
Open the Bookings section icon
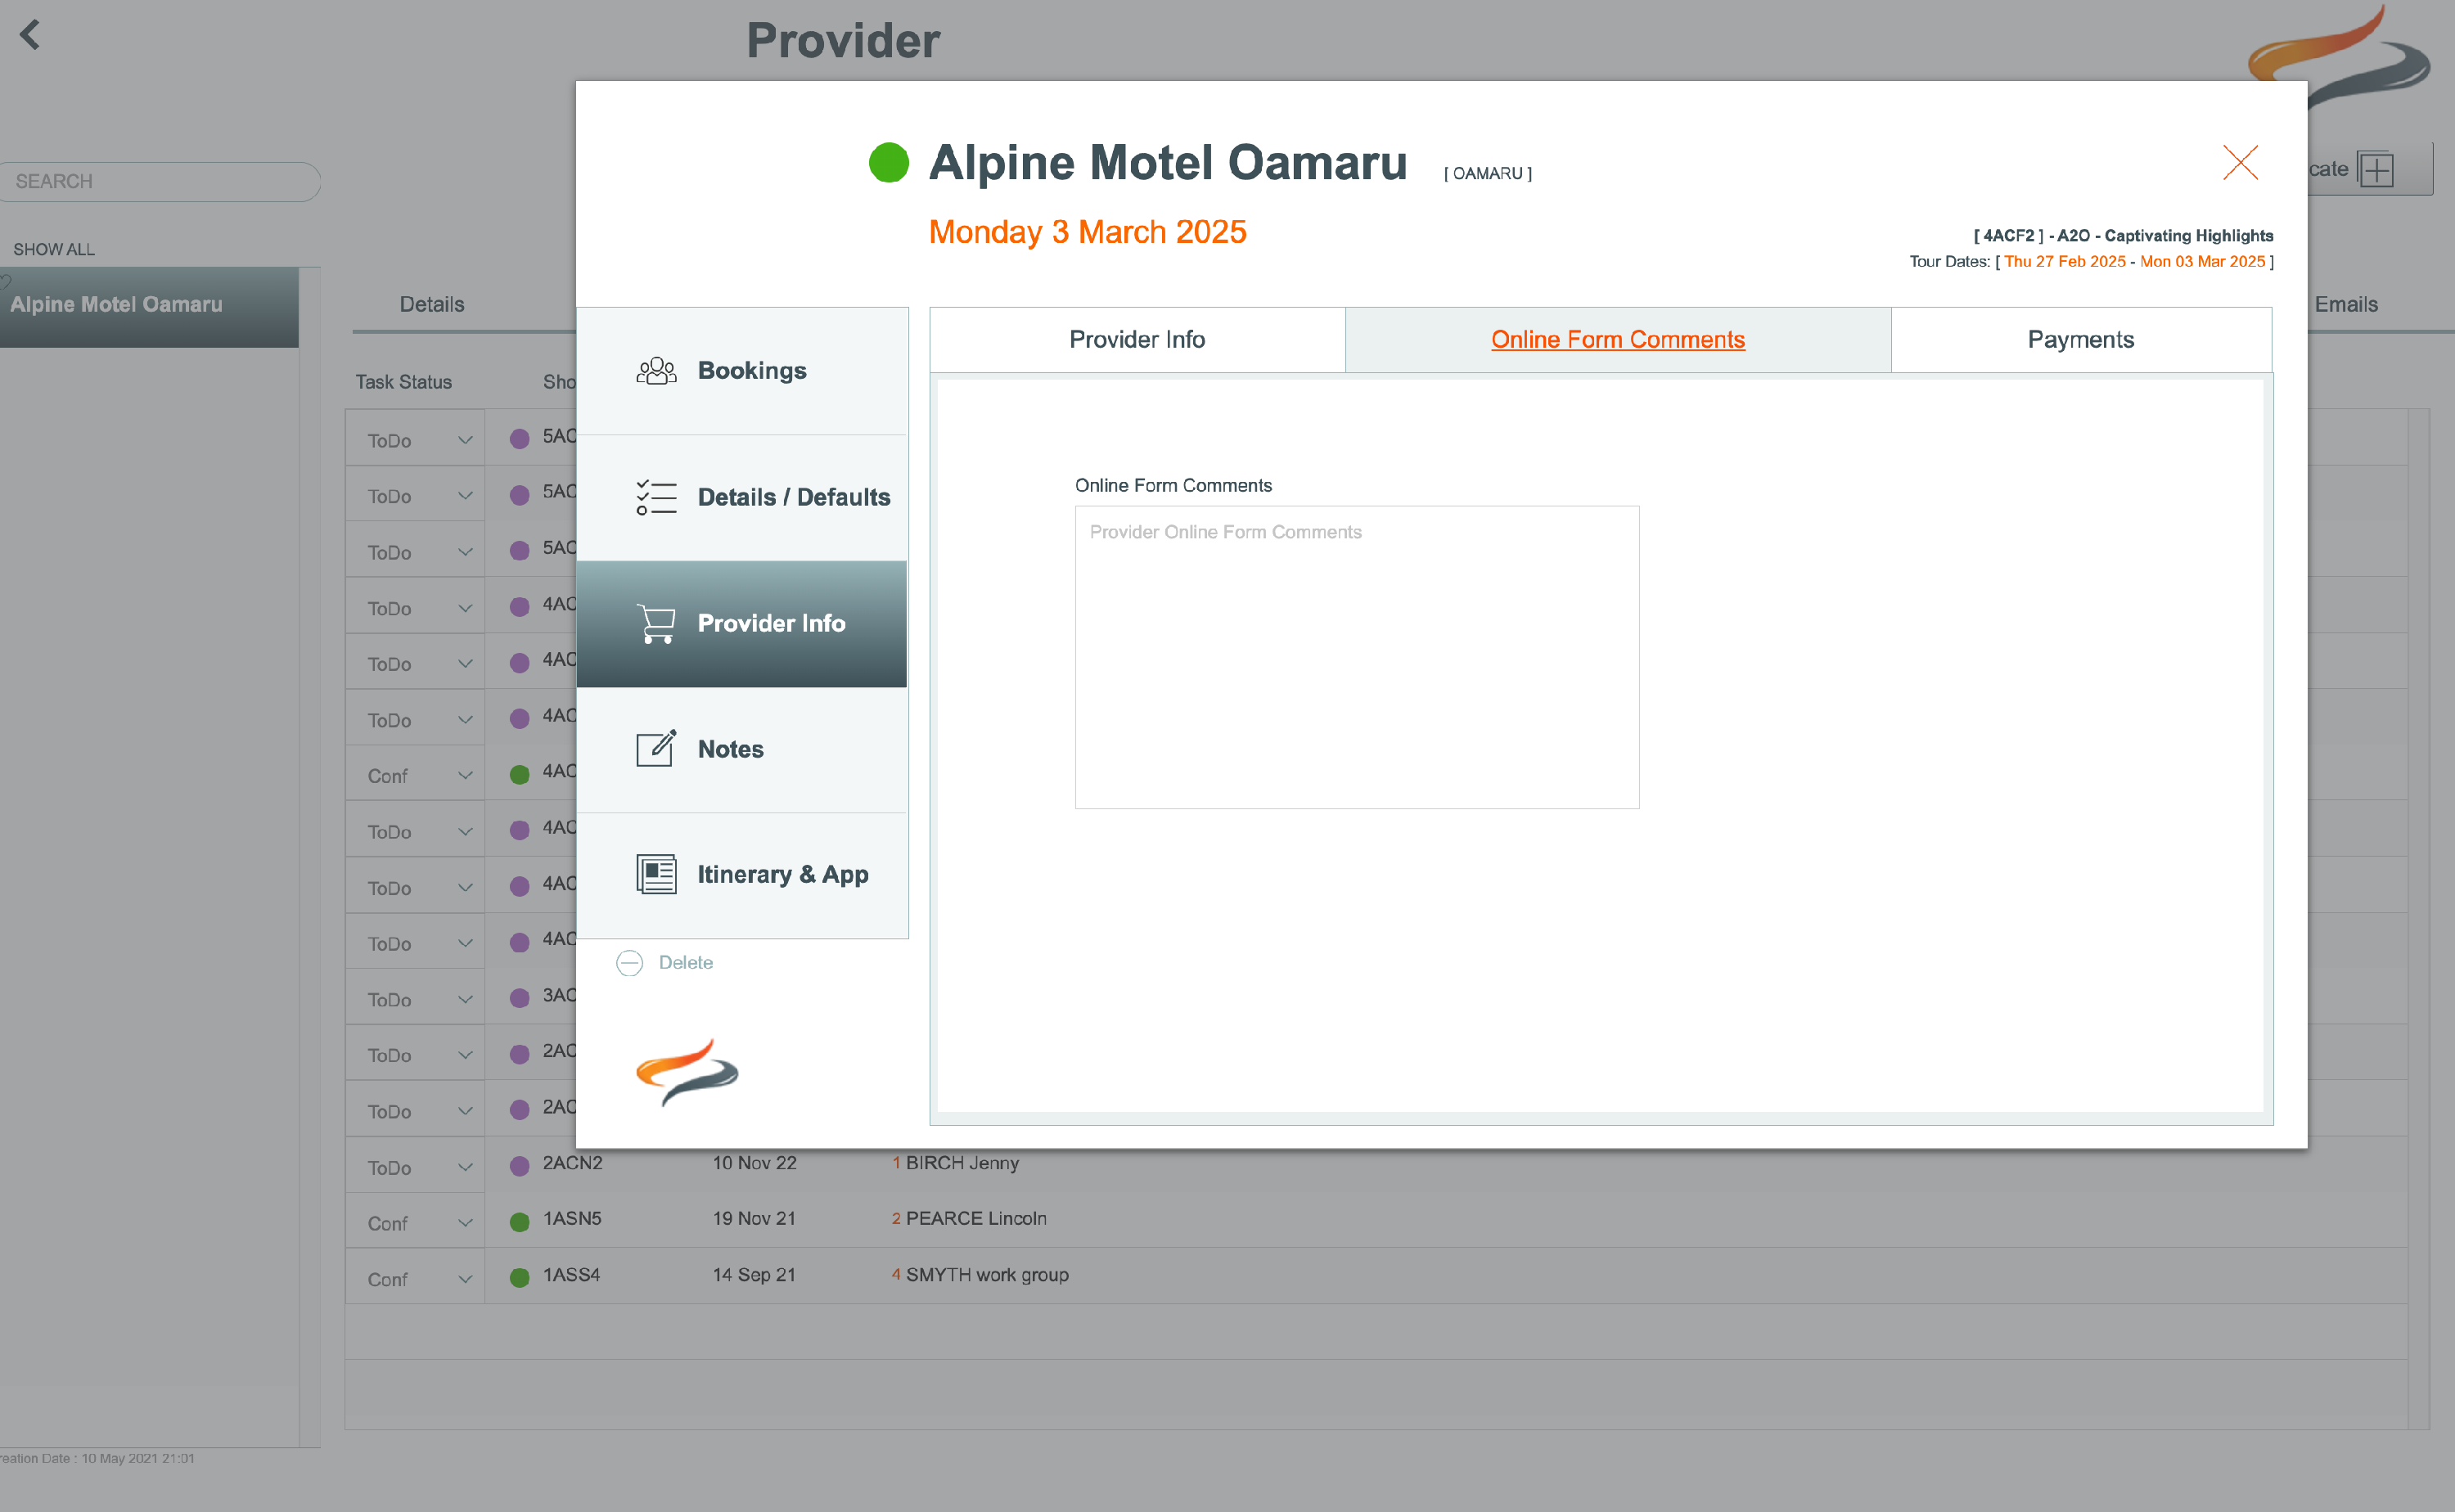tap(656, 371)
